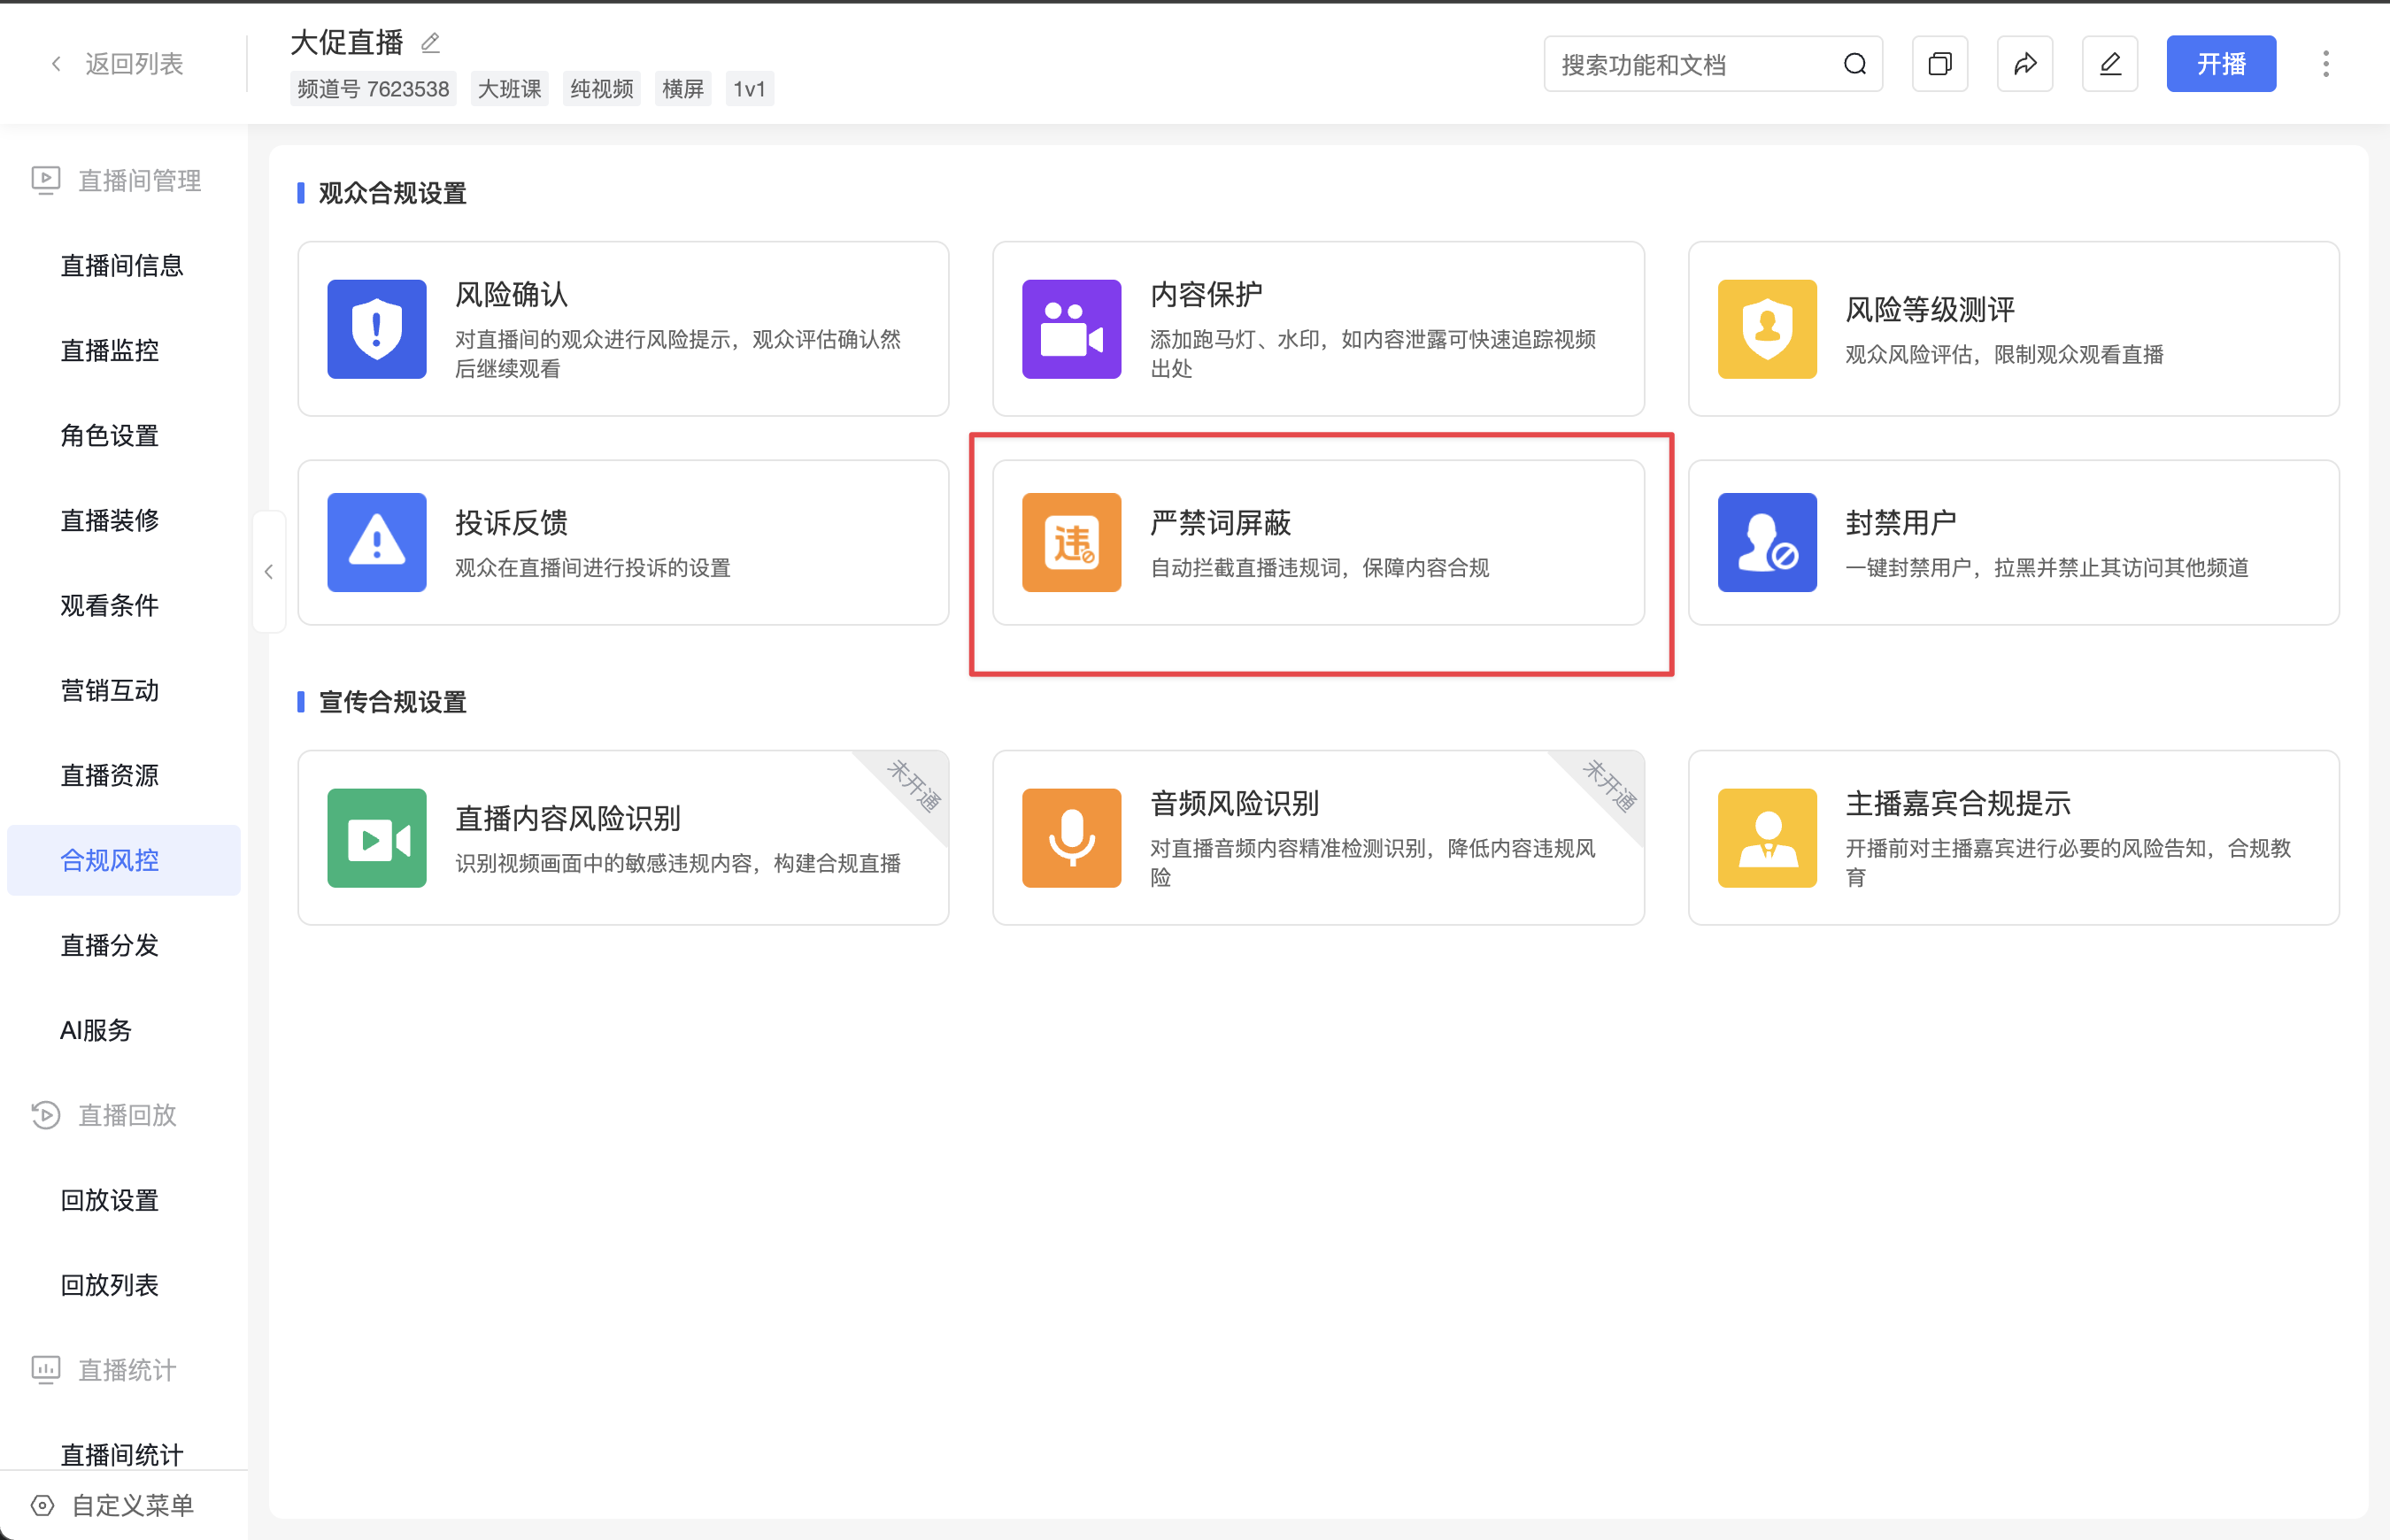2390x1540 pixels.
Task: Open 直播分发 in the sidebar
Action: point(123,945)
